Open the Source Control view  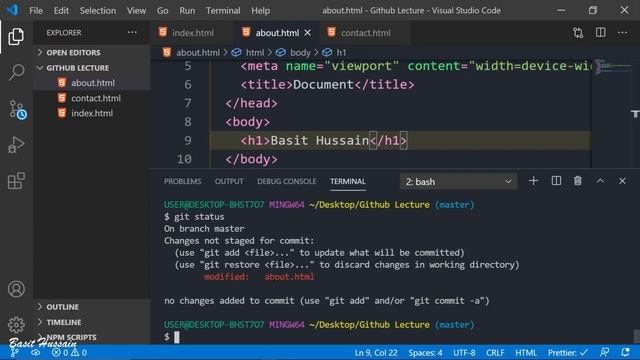(17, 109)
